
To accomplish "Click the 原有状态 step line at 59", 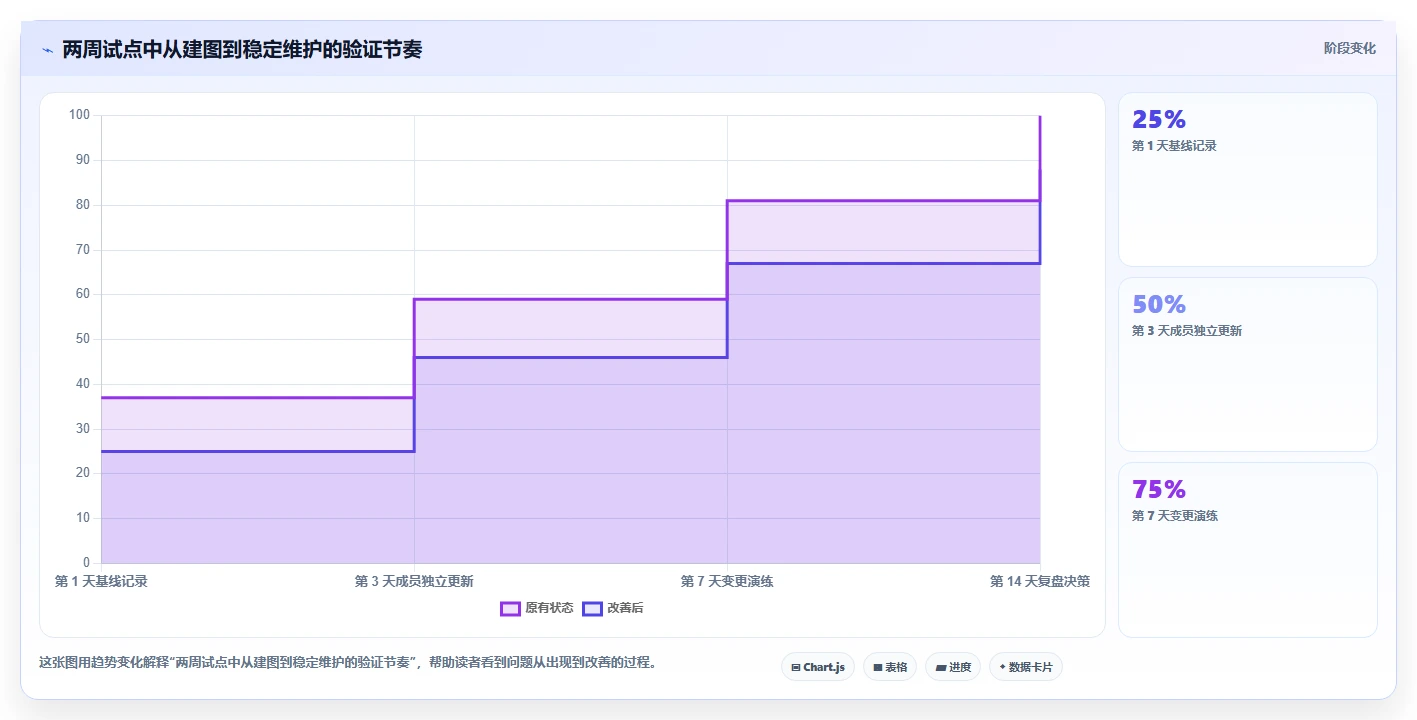I will point(570,299).
